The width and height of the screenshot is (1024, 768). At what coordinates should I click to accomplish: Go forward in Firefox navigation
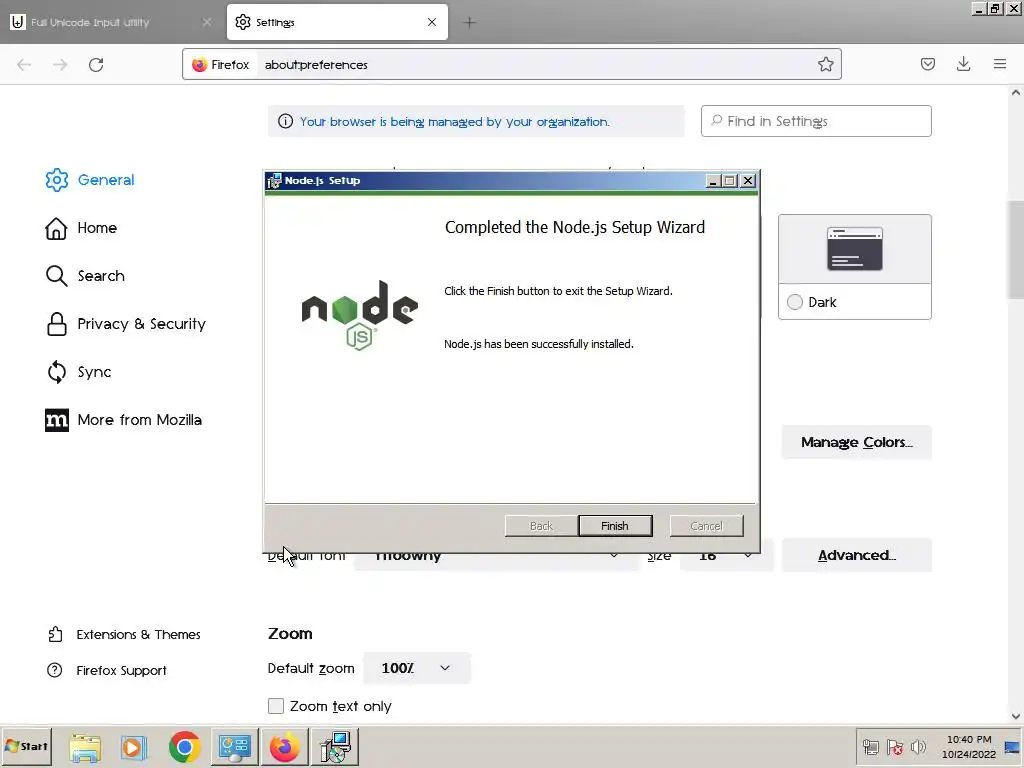pos(60,65)
